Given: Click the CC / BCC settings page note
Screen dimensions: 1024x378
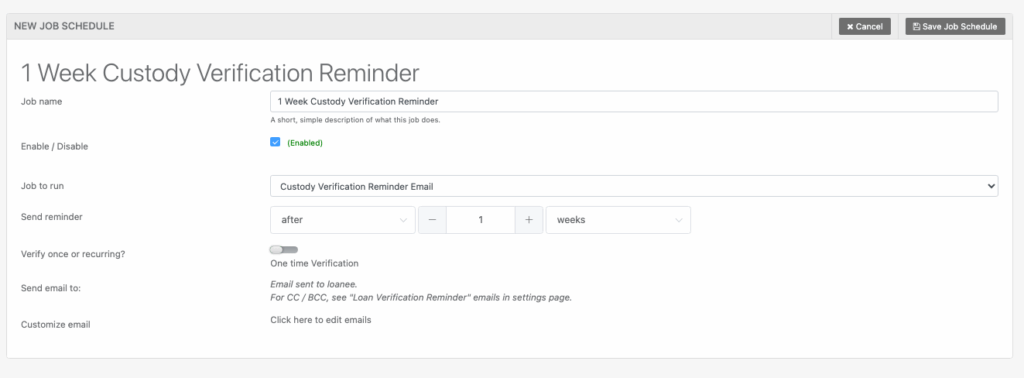Looking at the screenshot, I should pos(421,298).
